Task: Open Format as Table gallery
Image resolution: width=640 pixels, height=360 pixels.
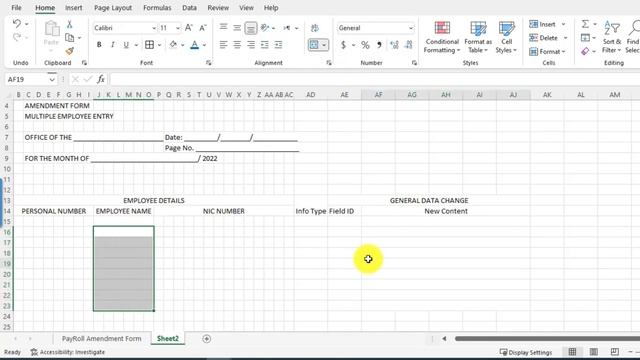Action: tap(478, 37)
